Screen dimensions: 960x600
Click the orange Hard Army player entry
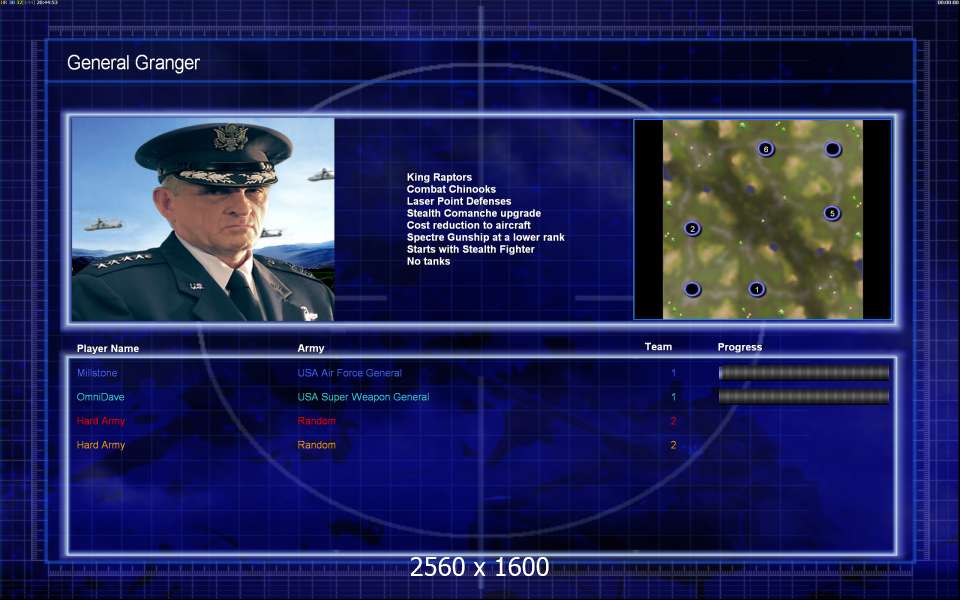pos(100,445)
